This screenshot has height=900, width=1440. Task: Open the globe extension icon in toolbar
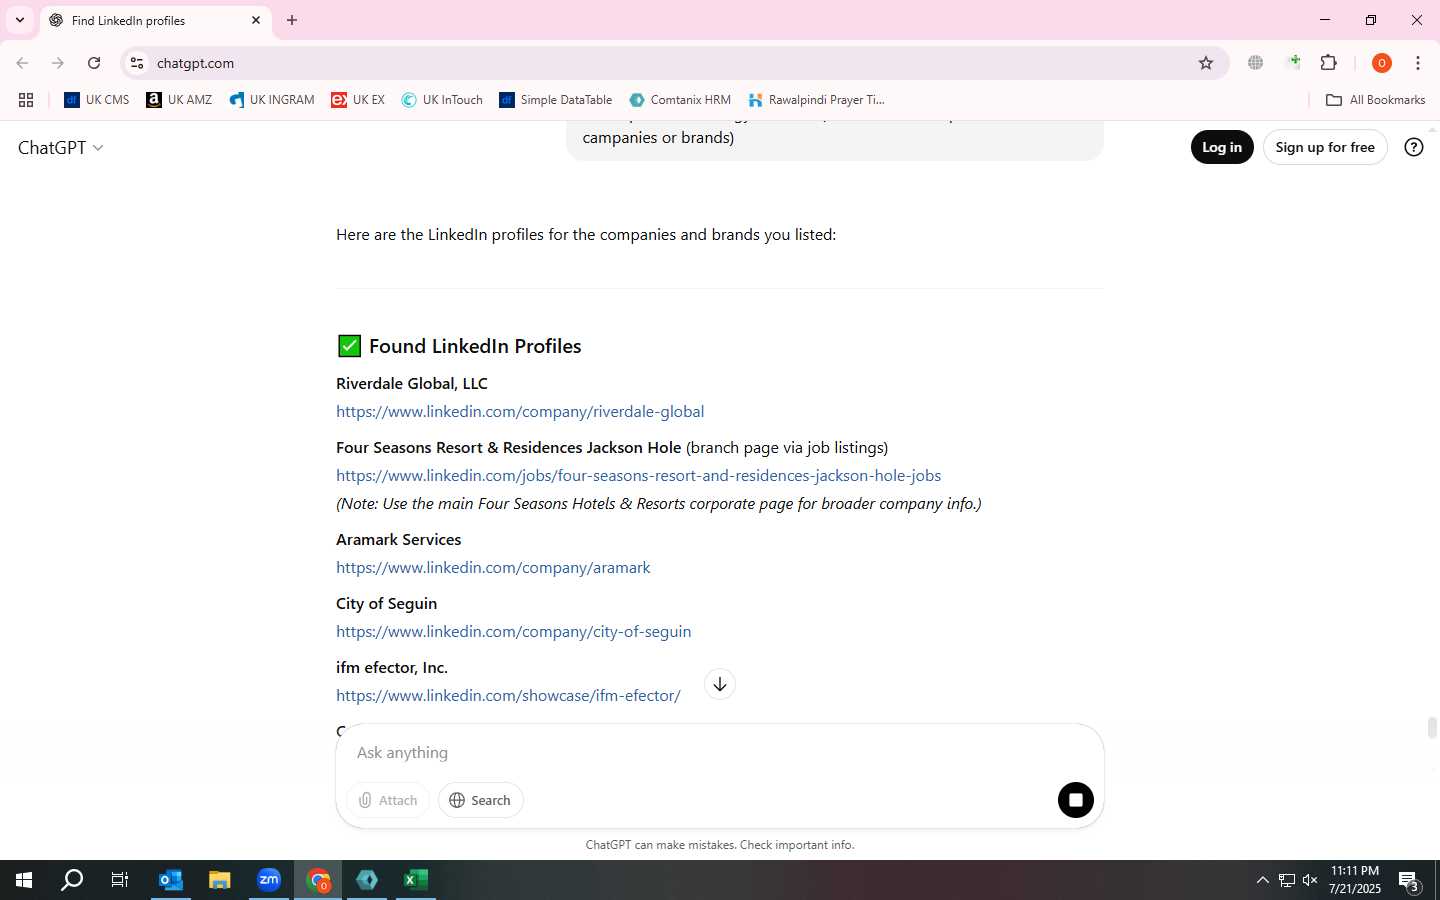click(x=1256, y=63)
